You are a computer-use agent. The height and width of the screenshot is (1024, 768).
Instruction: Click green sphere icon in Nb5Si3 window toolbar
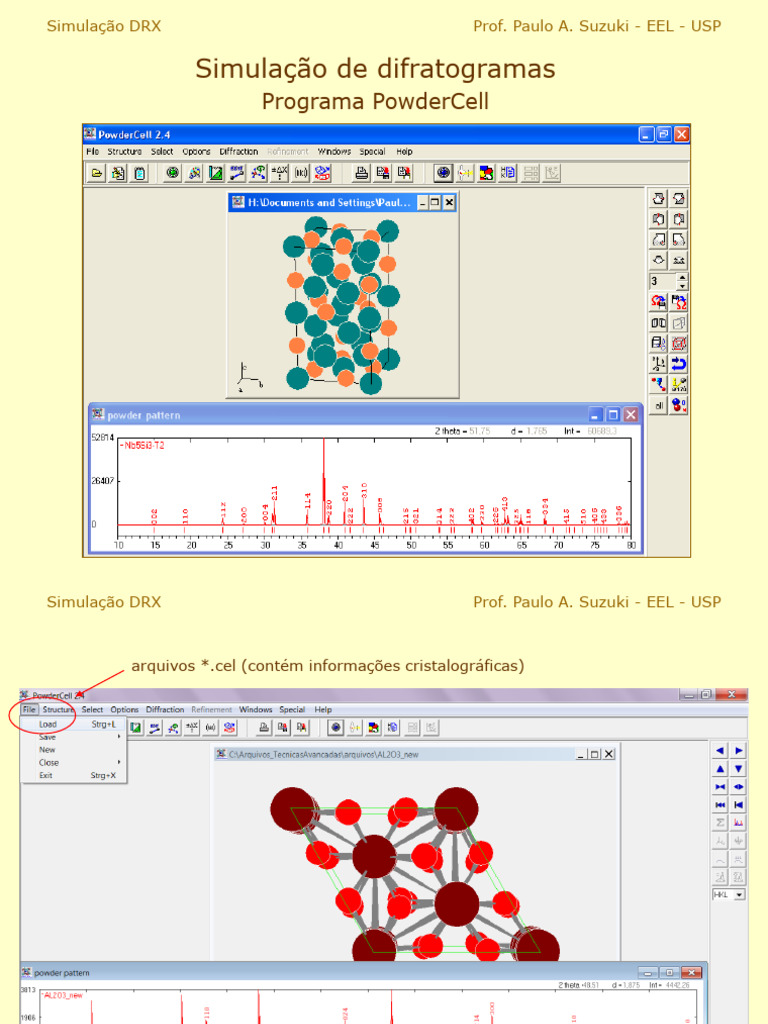tap(172, 173)
